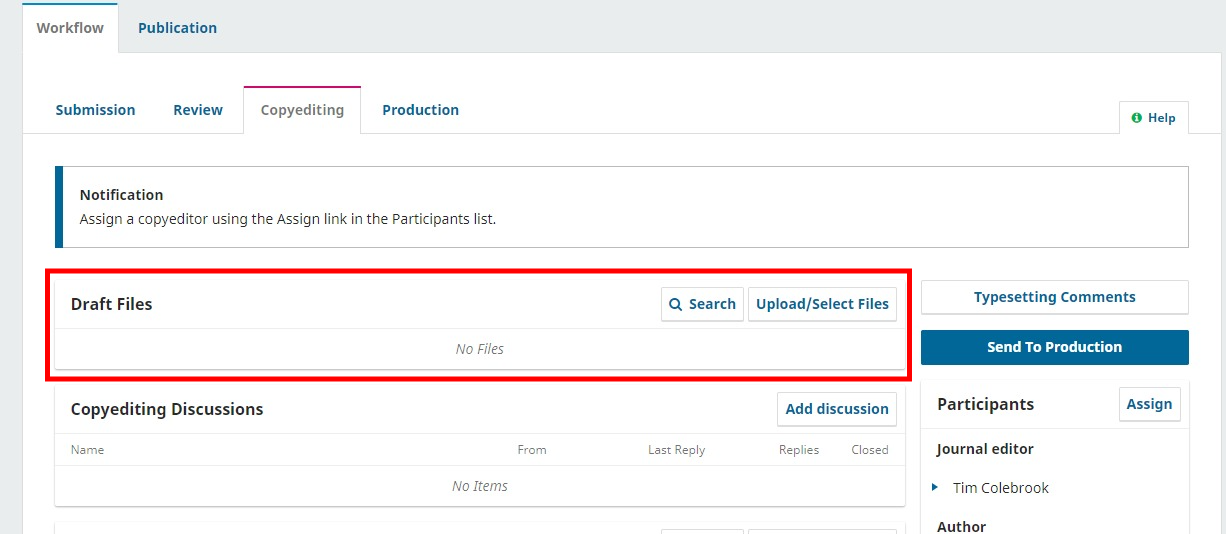Click the From column header
The width and height of the screenshot is (1226, 534).
(x=532, y=450)
